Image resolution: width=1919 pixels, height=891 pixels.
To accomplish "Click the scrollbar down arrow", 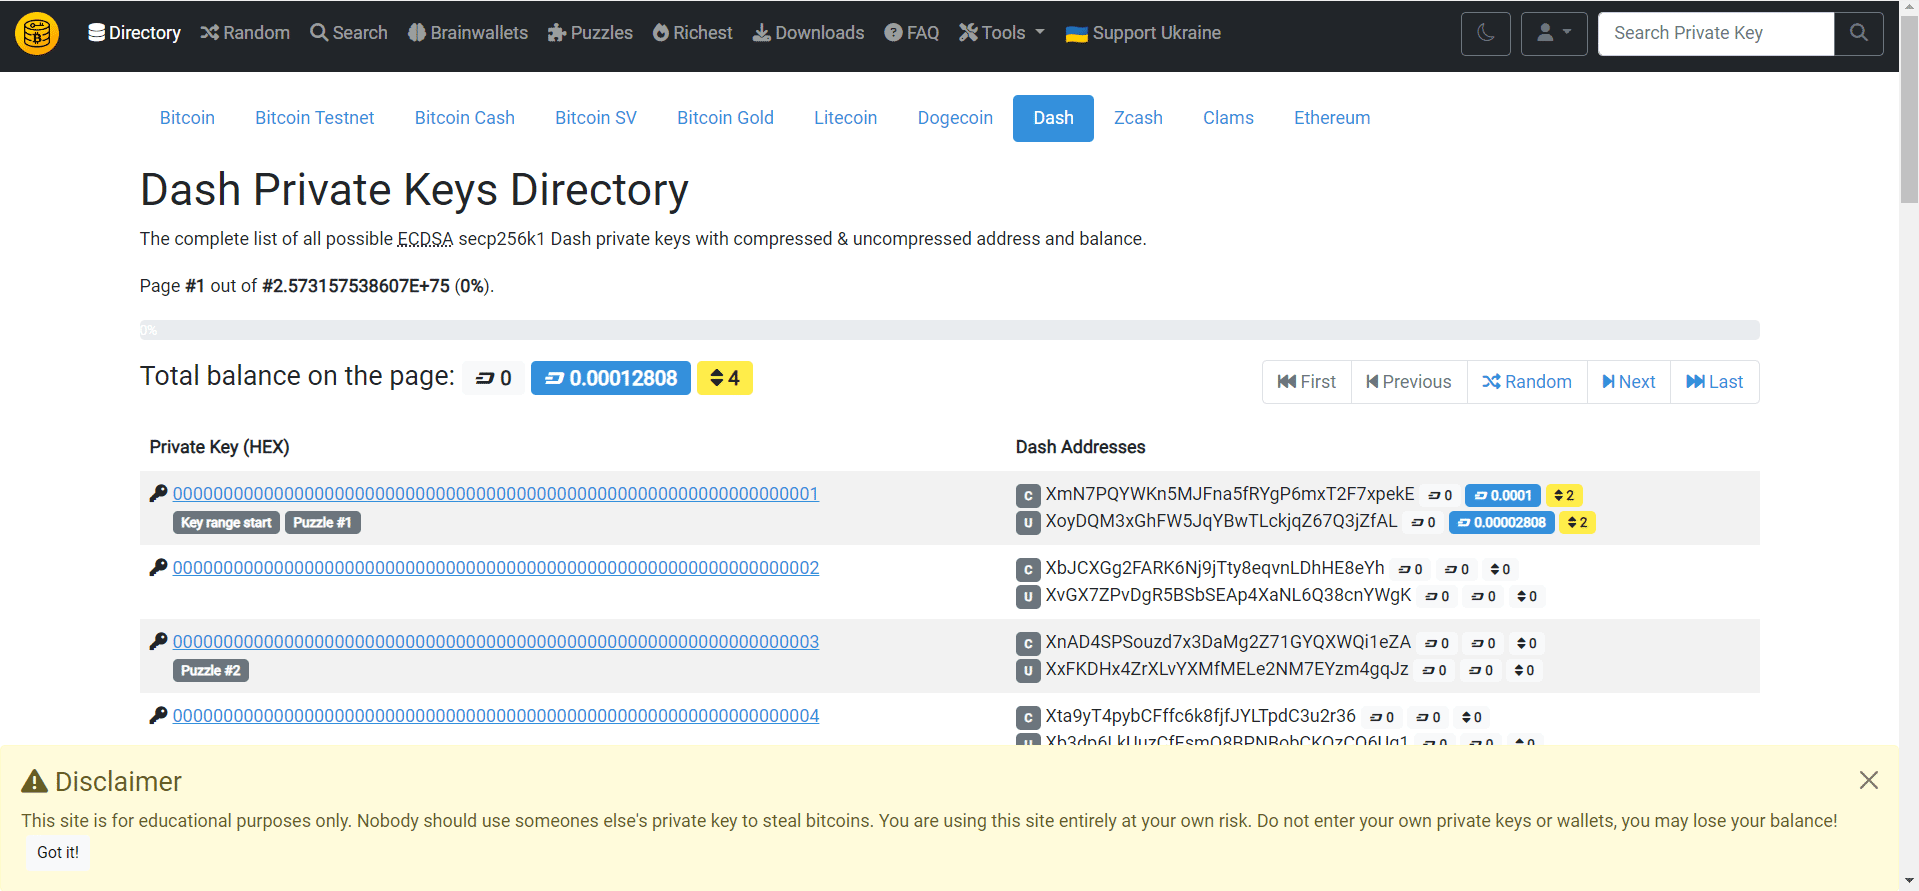I will click(1909, 882).
